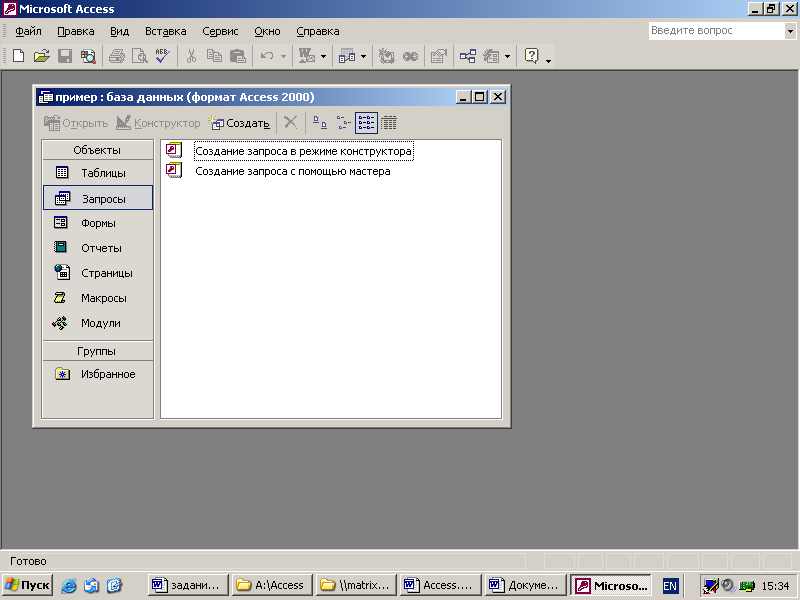Image resolution: width=800 pixels, height=600 pixels.
Task: Click the Help question mark icon
Action: pyautogui.click(x=532, y=56)
